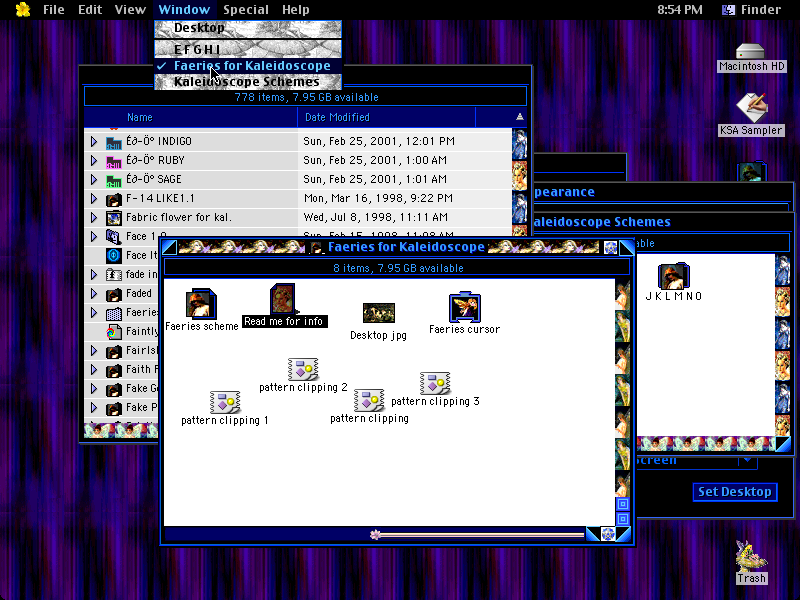Bring the Appearance window forward via title bar
This screenshot has height=600, width=800.
tap(662, 192)
